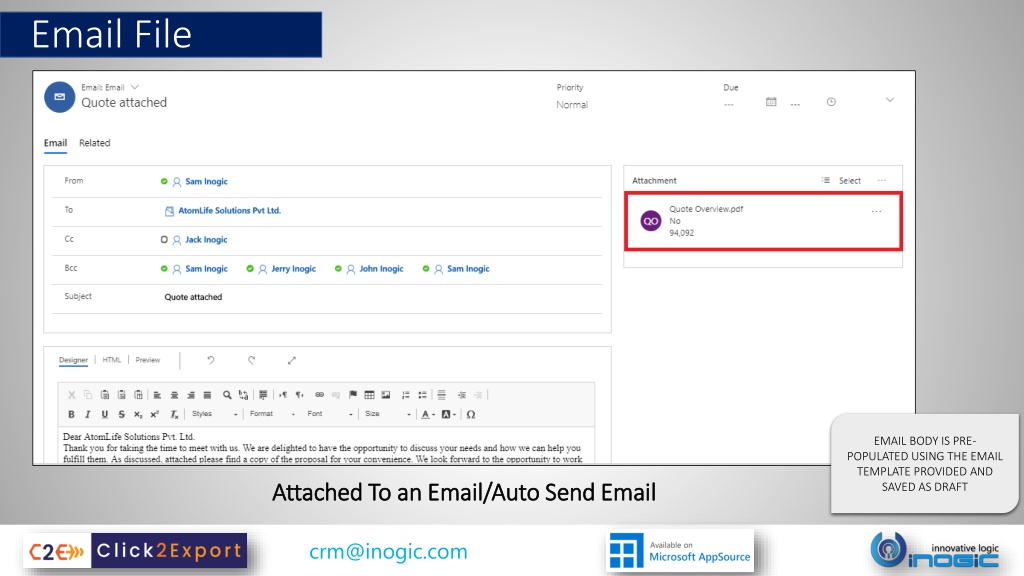1024x576 pixels.
Task: Apply italic formatting
Action: [88, 414]
